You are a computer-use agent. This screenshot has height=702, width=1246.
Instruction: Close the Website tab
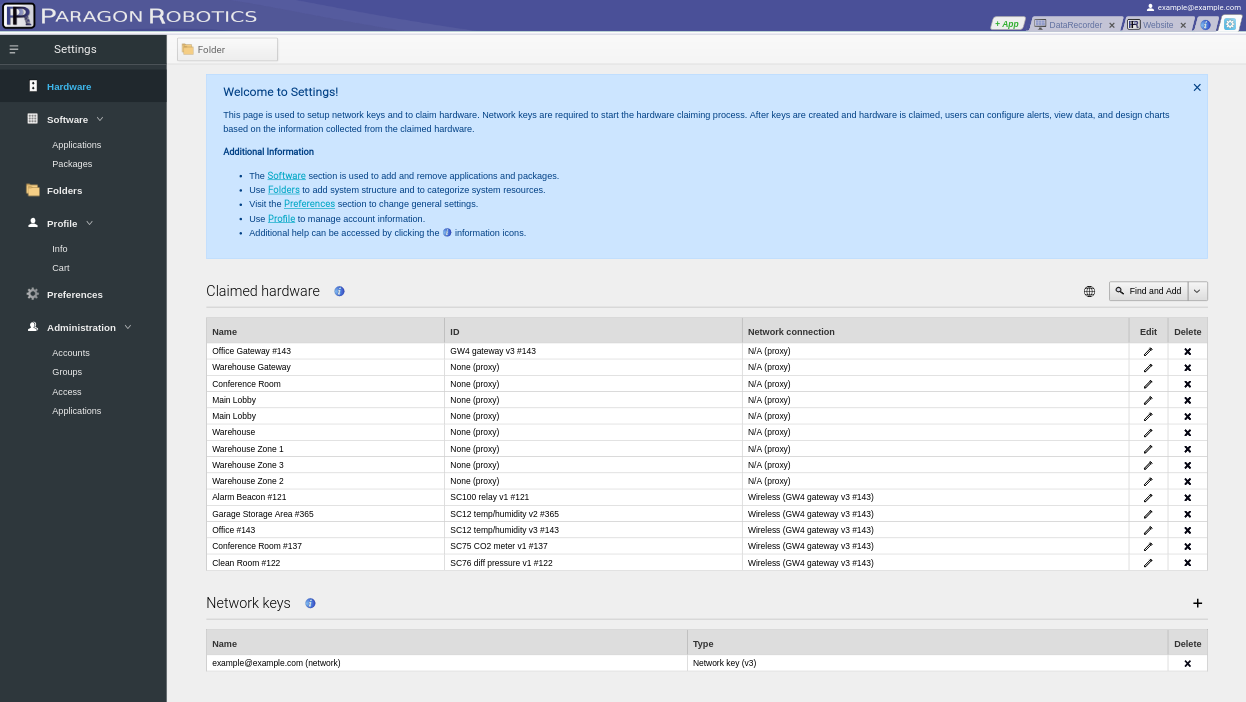coord(1183,25)
